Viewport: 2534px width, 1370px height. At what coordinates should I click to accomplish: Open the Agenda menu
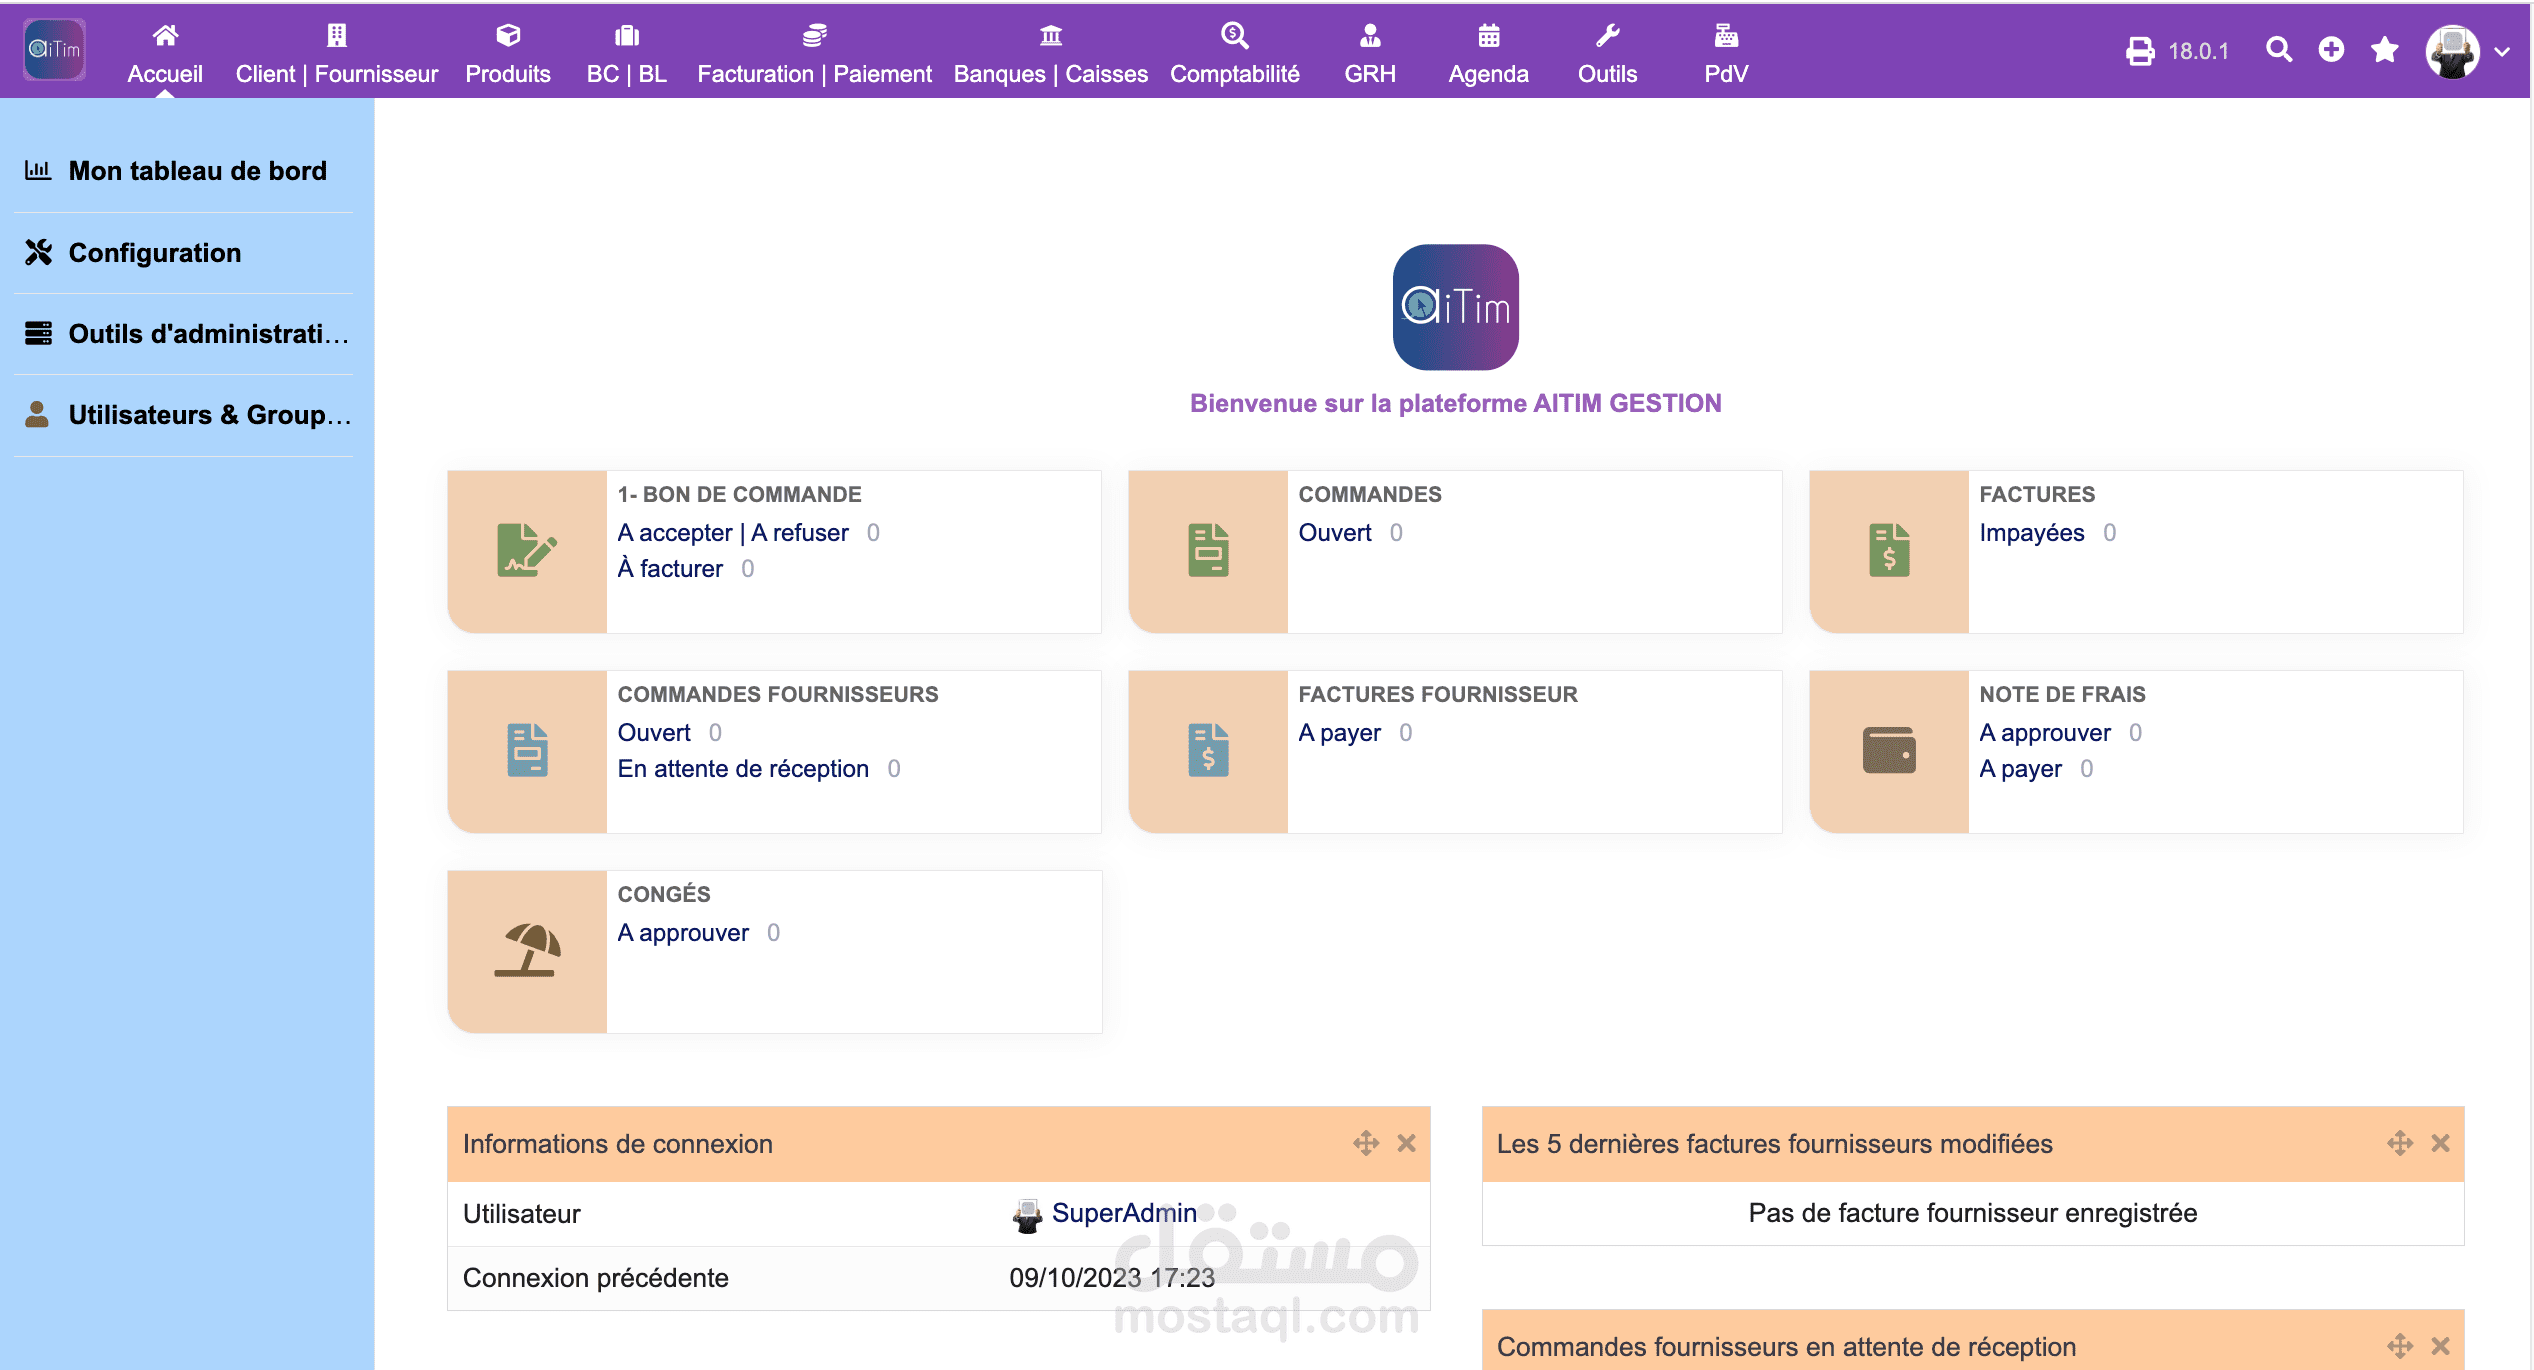(1489, 54)
